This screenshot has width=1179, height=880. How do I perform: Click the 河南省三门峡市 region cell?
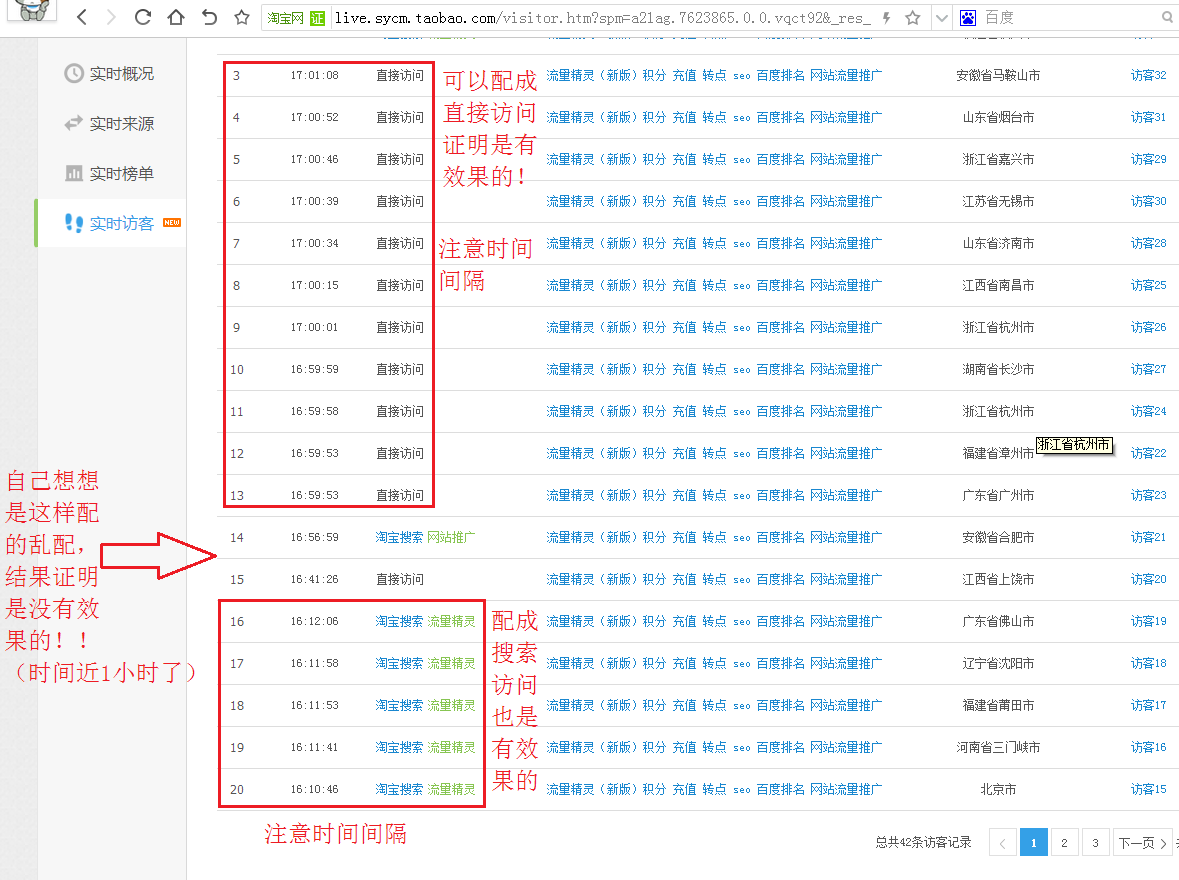998,748
